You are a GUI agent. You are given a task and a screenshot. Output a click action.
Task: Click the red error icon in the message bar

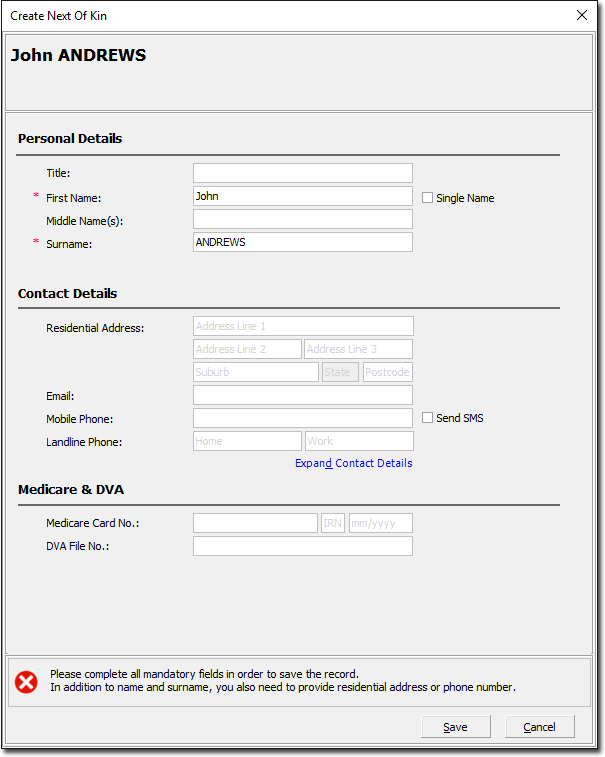pyautogui.click(x=26, y=682)
